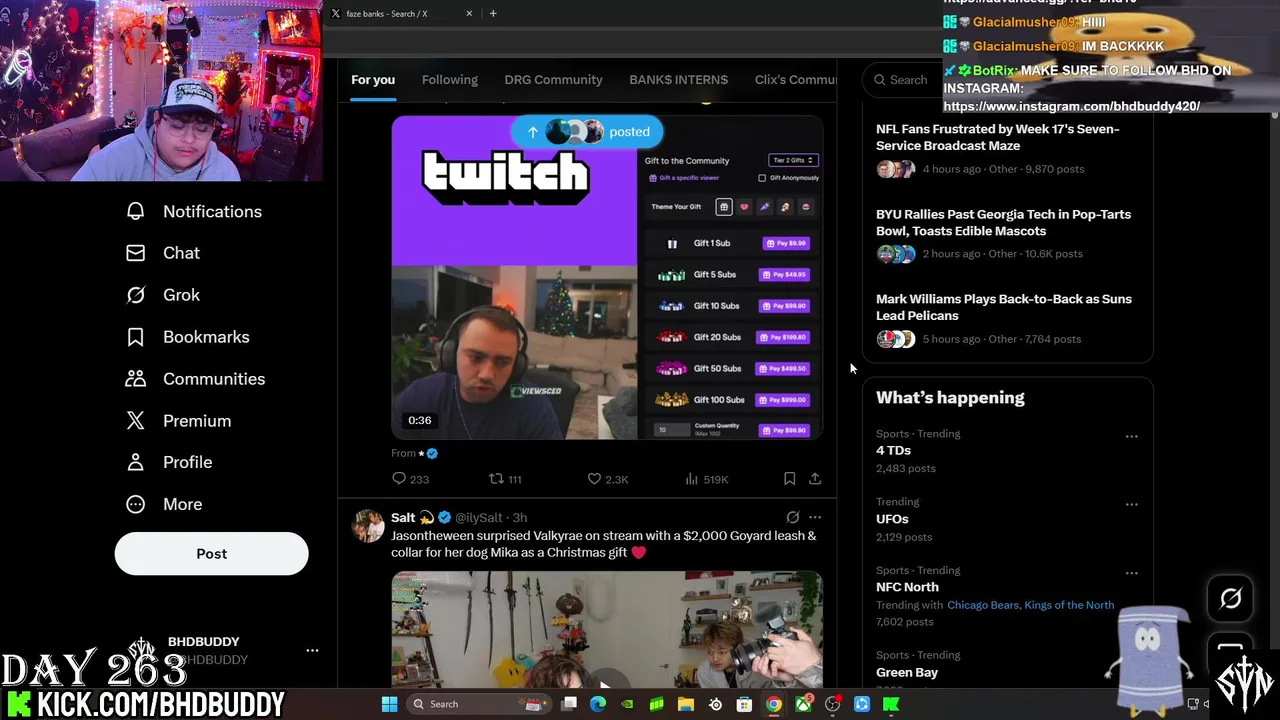Open Microsoft Store from the taskbar

(x=744, y=704)
